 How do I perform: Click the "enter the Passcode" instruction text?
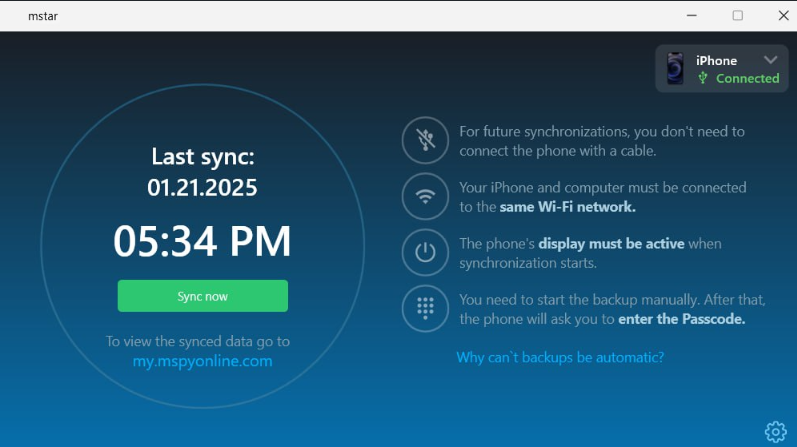[x=682, y=319]
